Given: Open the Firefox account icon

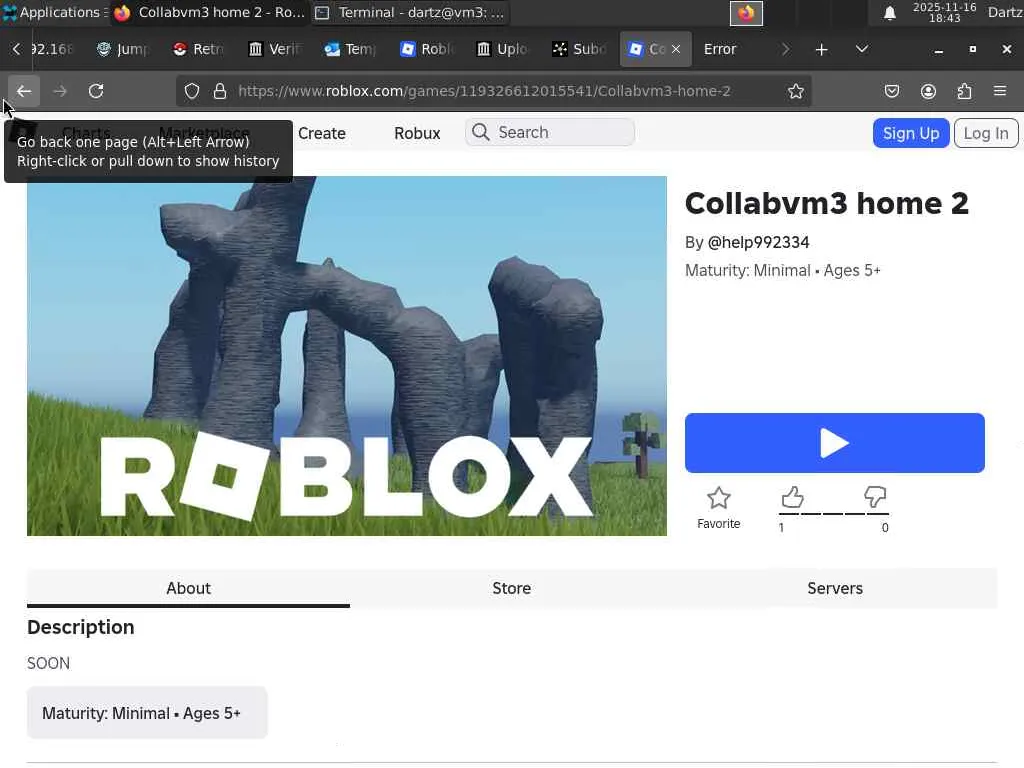Looking at the screenshot, I should click(x=928, y=91).
